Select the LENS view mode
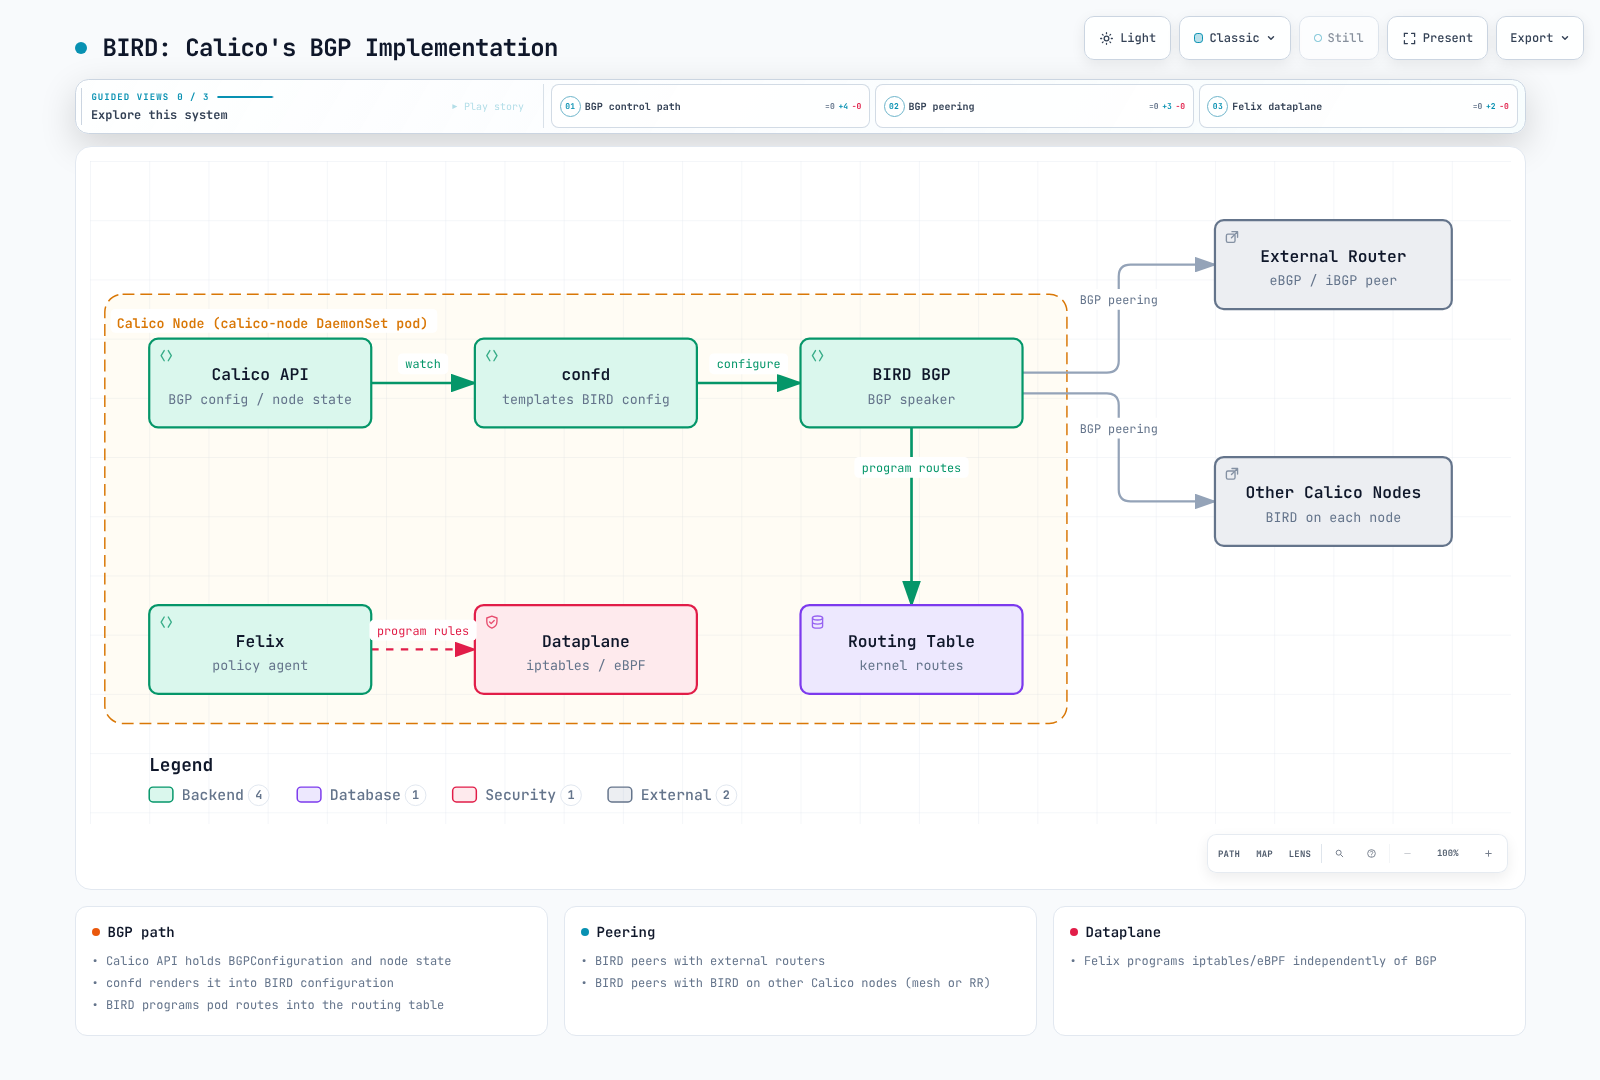 (x=1299, y=854)
